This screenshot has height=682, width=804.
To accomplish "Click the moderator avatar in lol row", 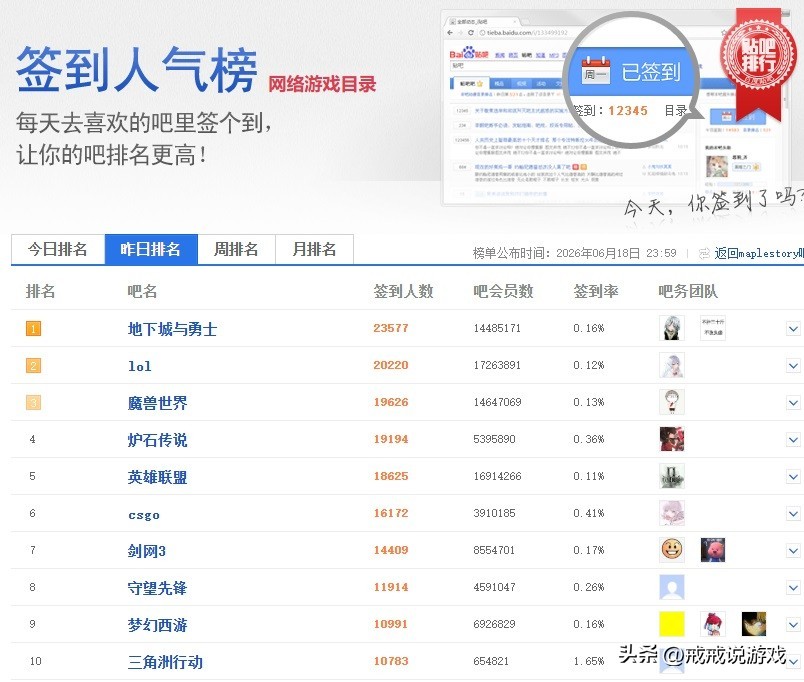I will [x=672, y=365].
